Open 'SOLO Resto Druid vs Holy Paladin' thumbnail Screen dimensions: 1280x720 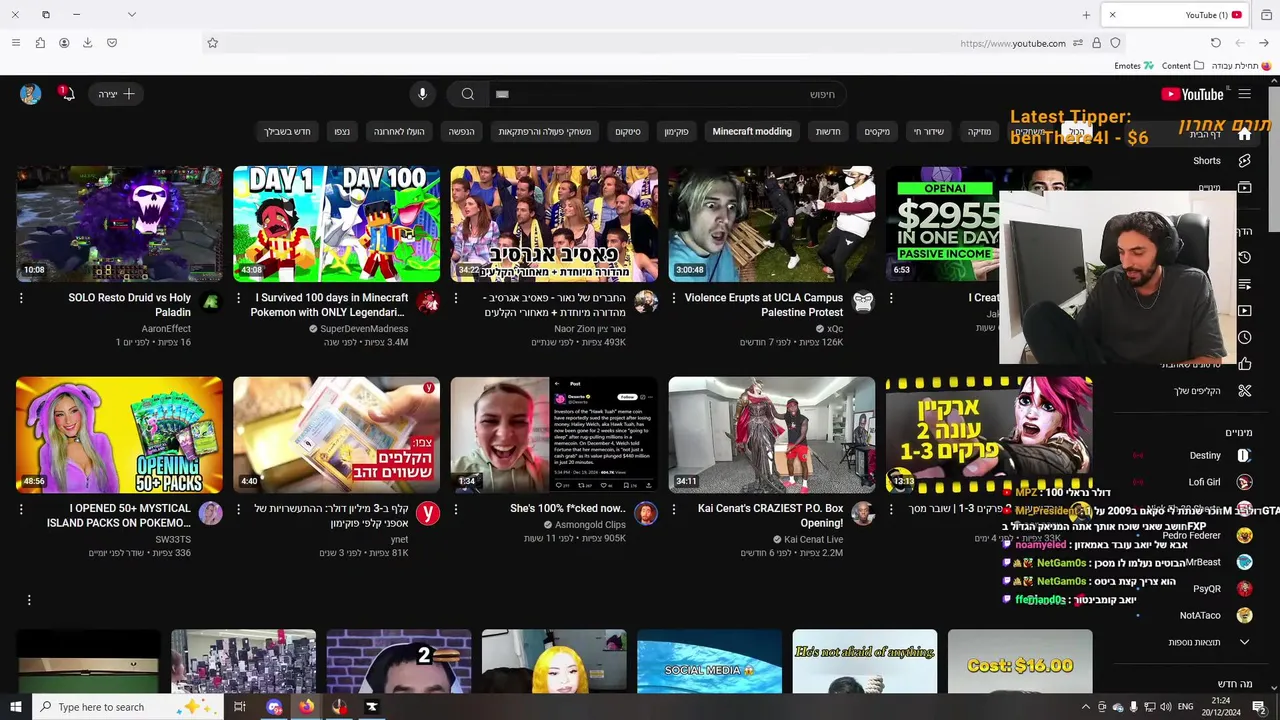[119, 224]
